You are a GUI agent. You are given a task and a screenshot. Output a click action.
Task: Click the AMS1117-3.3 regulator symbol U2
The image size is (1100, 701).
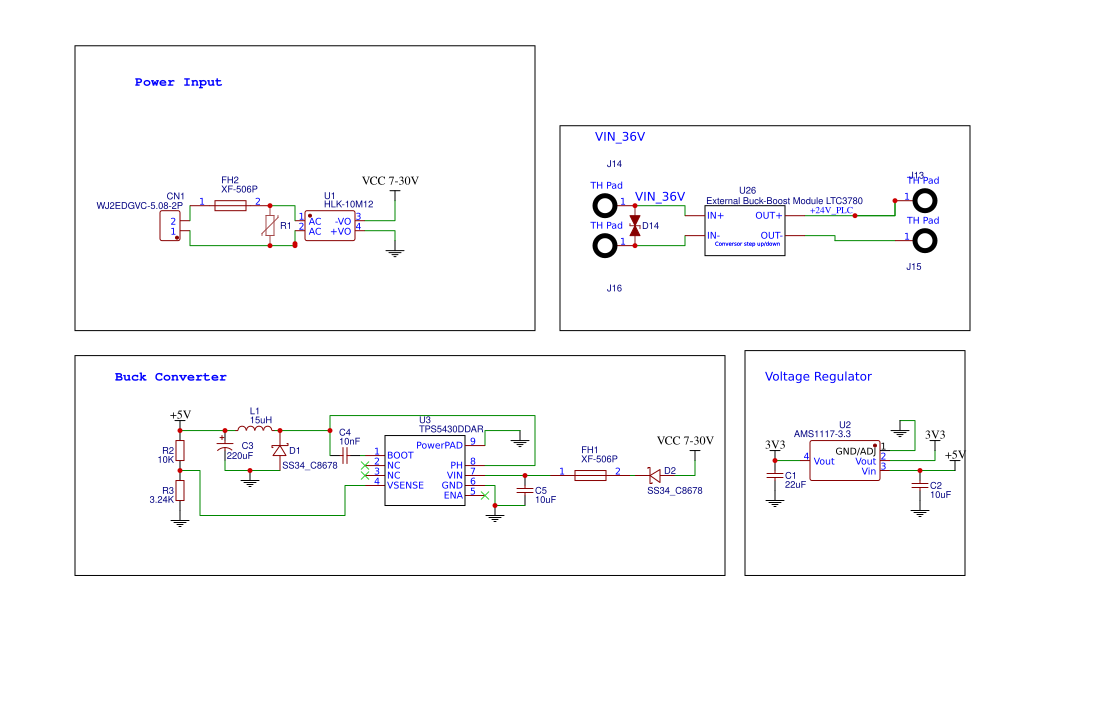843,461
